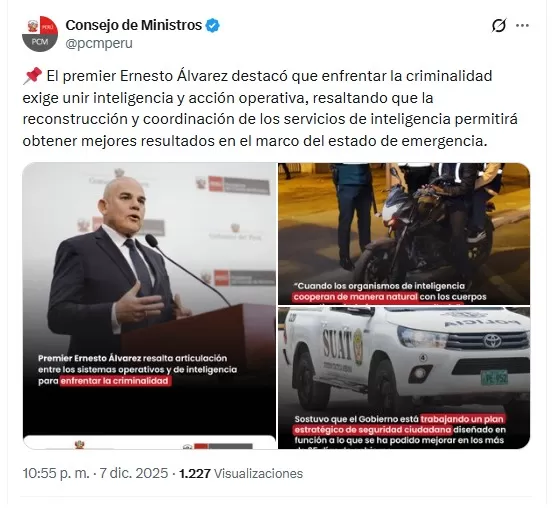Click the red pushpin emoji

(32, 76)
